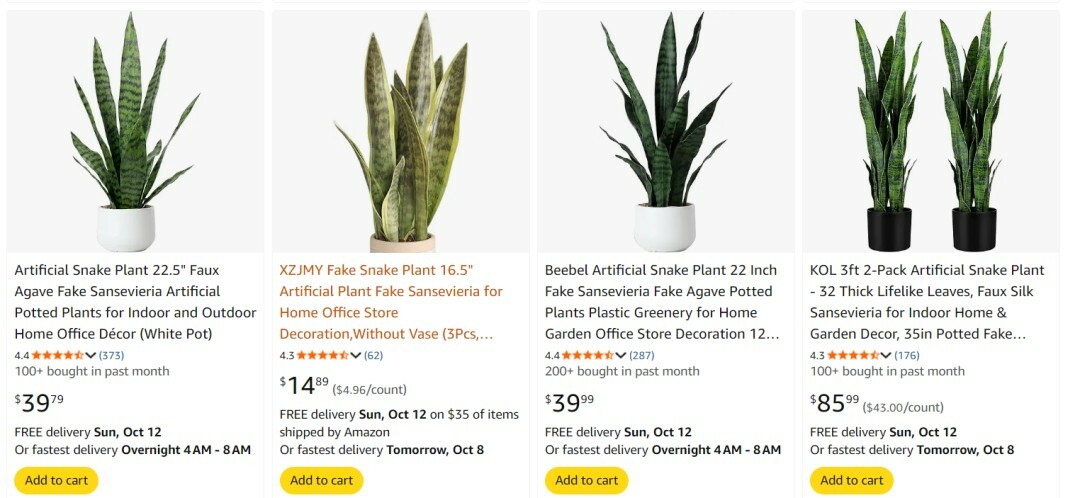This screenshot has width=1080, height=498.
Task: Click the star rating icons of the KOL 2-Pack plant
Action: pyautogui.click(x=852, y=355)
